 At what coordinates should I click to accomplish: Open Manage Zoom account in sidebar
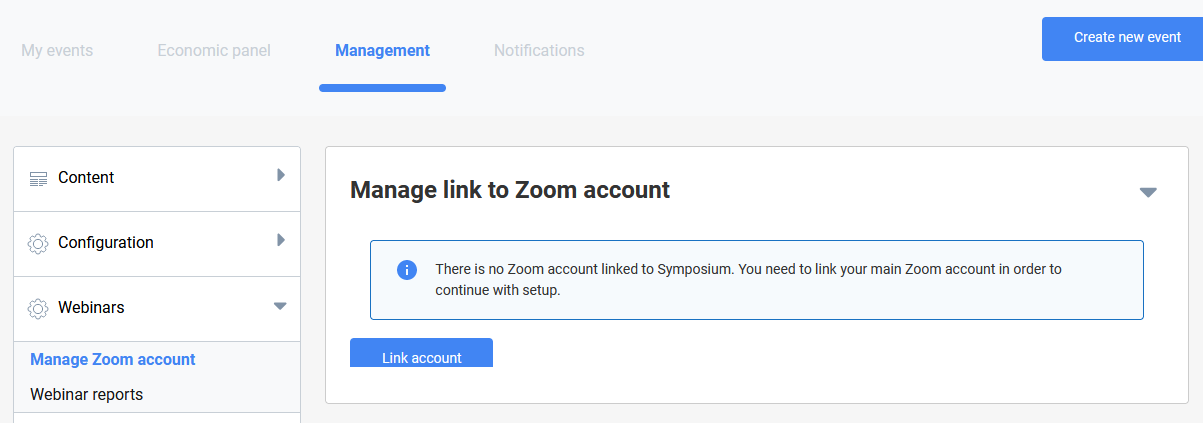(x=113, y=359)
